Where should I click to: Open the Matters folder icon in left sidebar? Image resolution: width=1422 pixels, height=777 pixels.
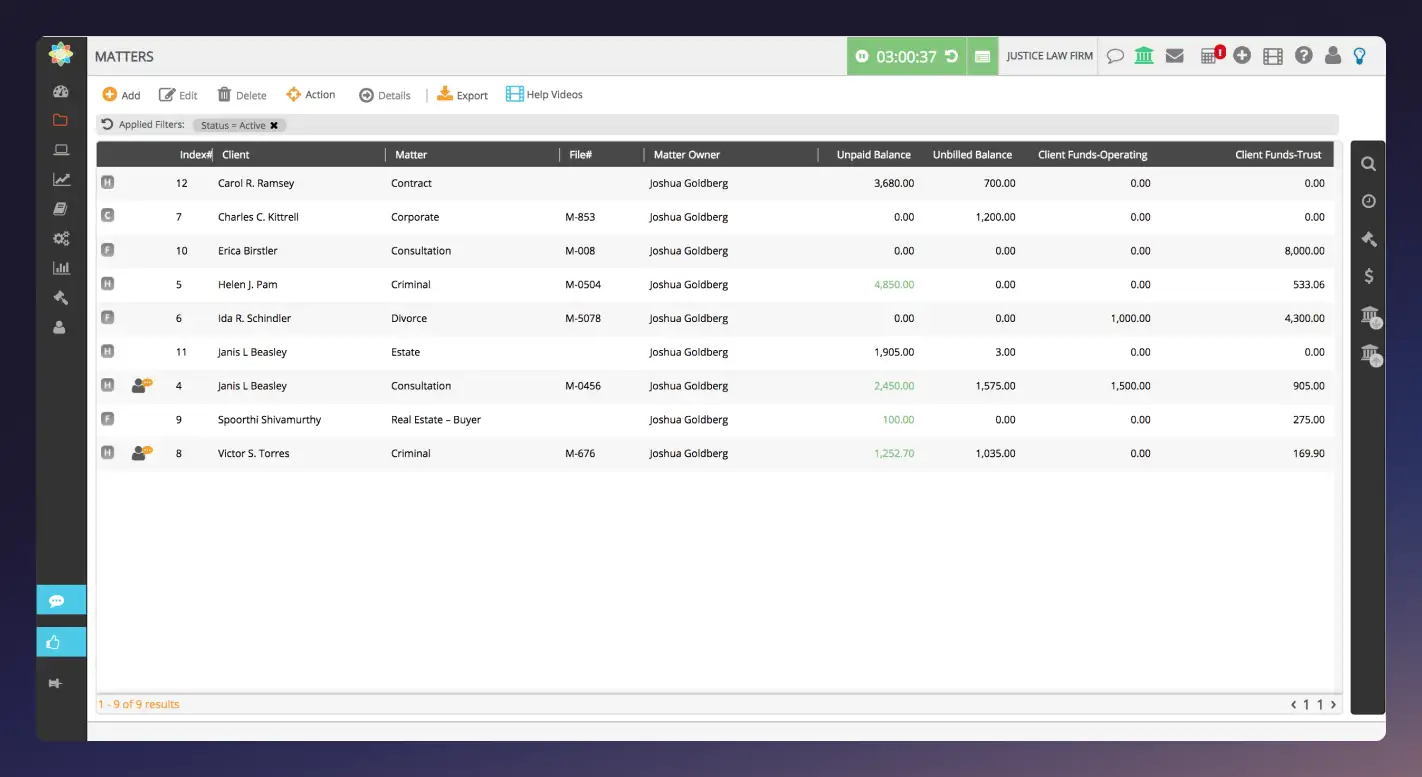tap(60, 119)
